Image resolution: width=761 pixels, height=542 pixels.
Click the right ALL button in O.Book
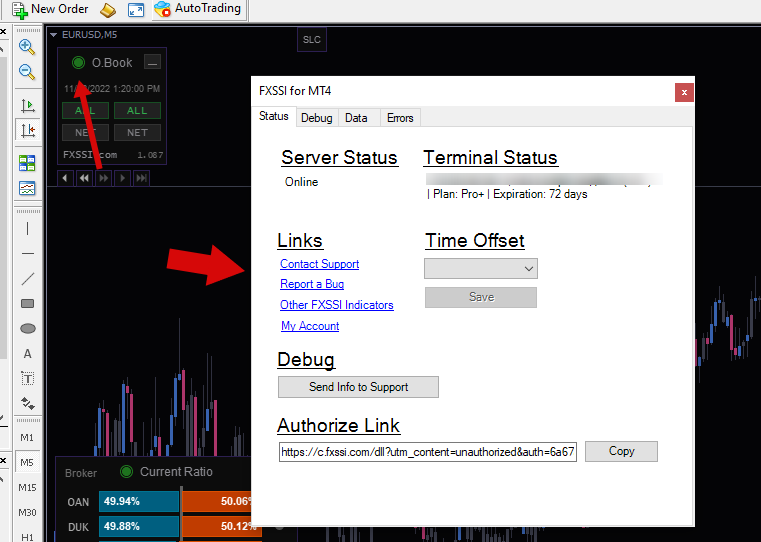pyautogui.click(x=137, y=111)
